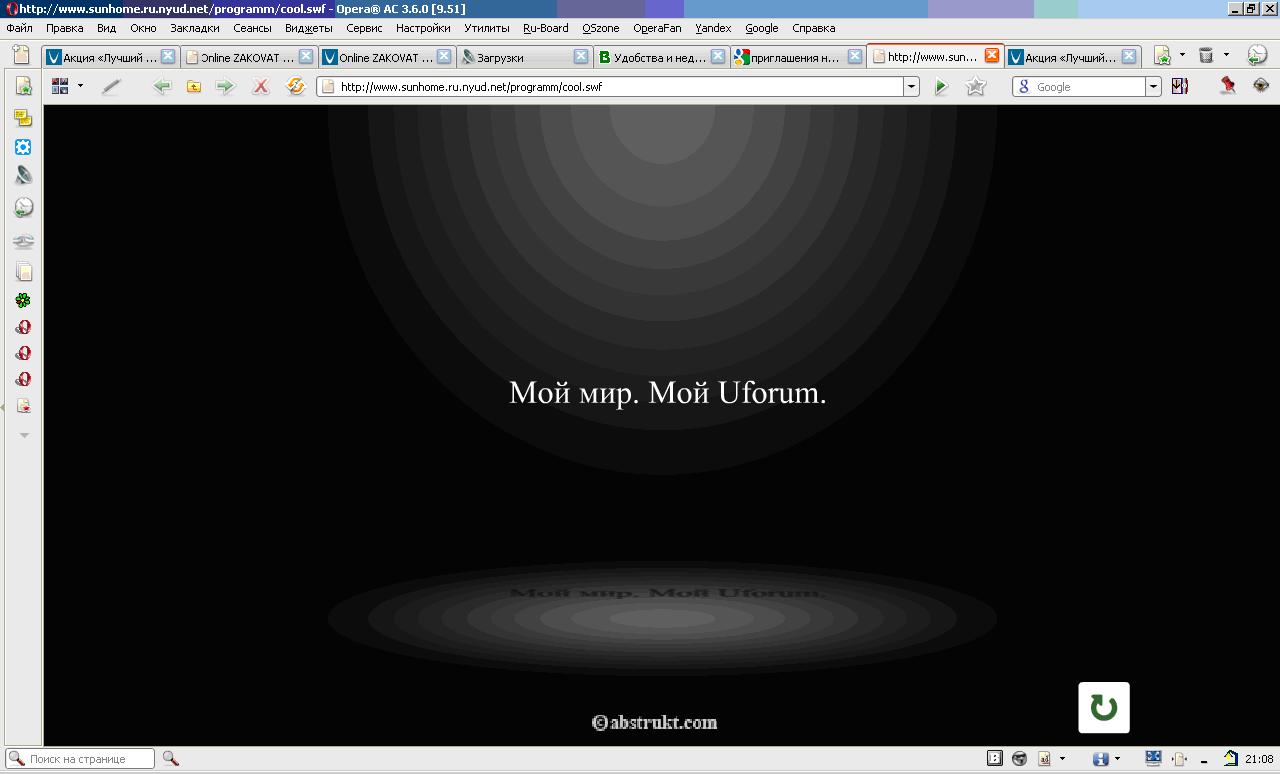This screenshot has width=1280, height=774.
Task: Open the Yandex menu
Action: [x=713, y=28]
